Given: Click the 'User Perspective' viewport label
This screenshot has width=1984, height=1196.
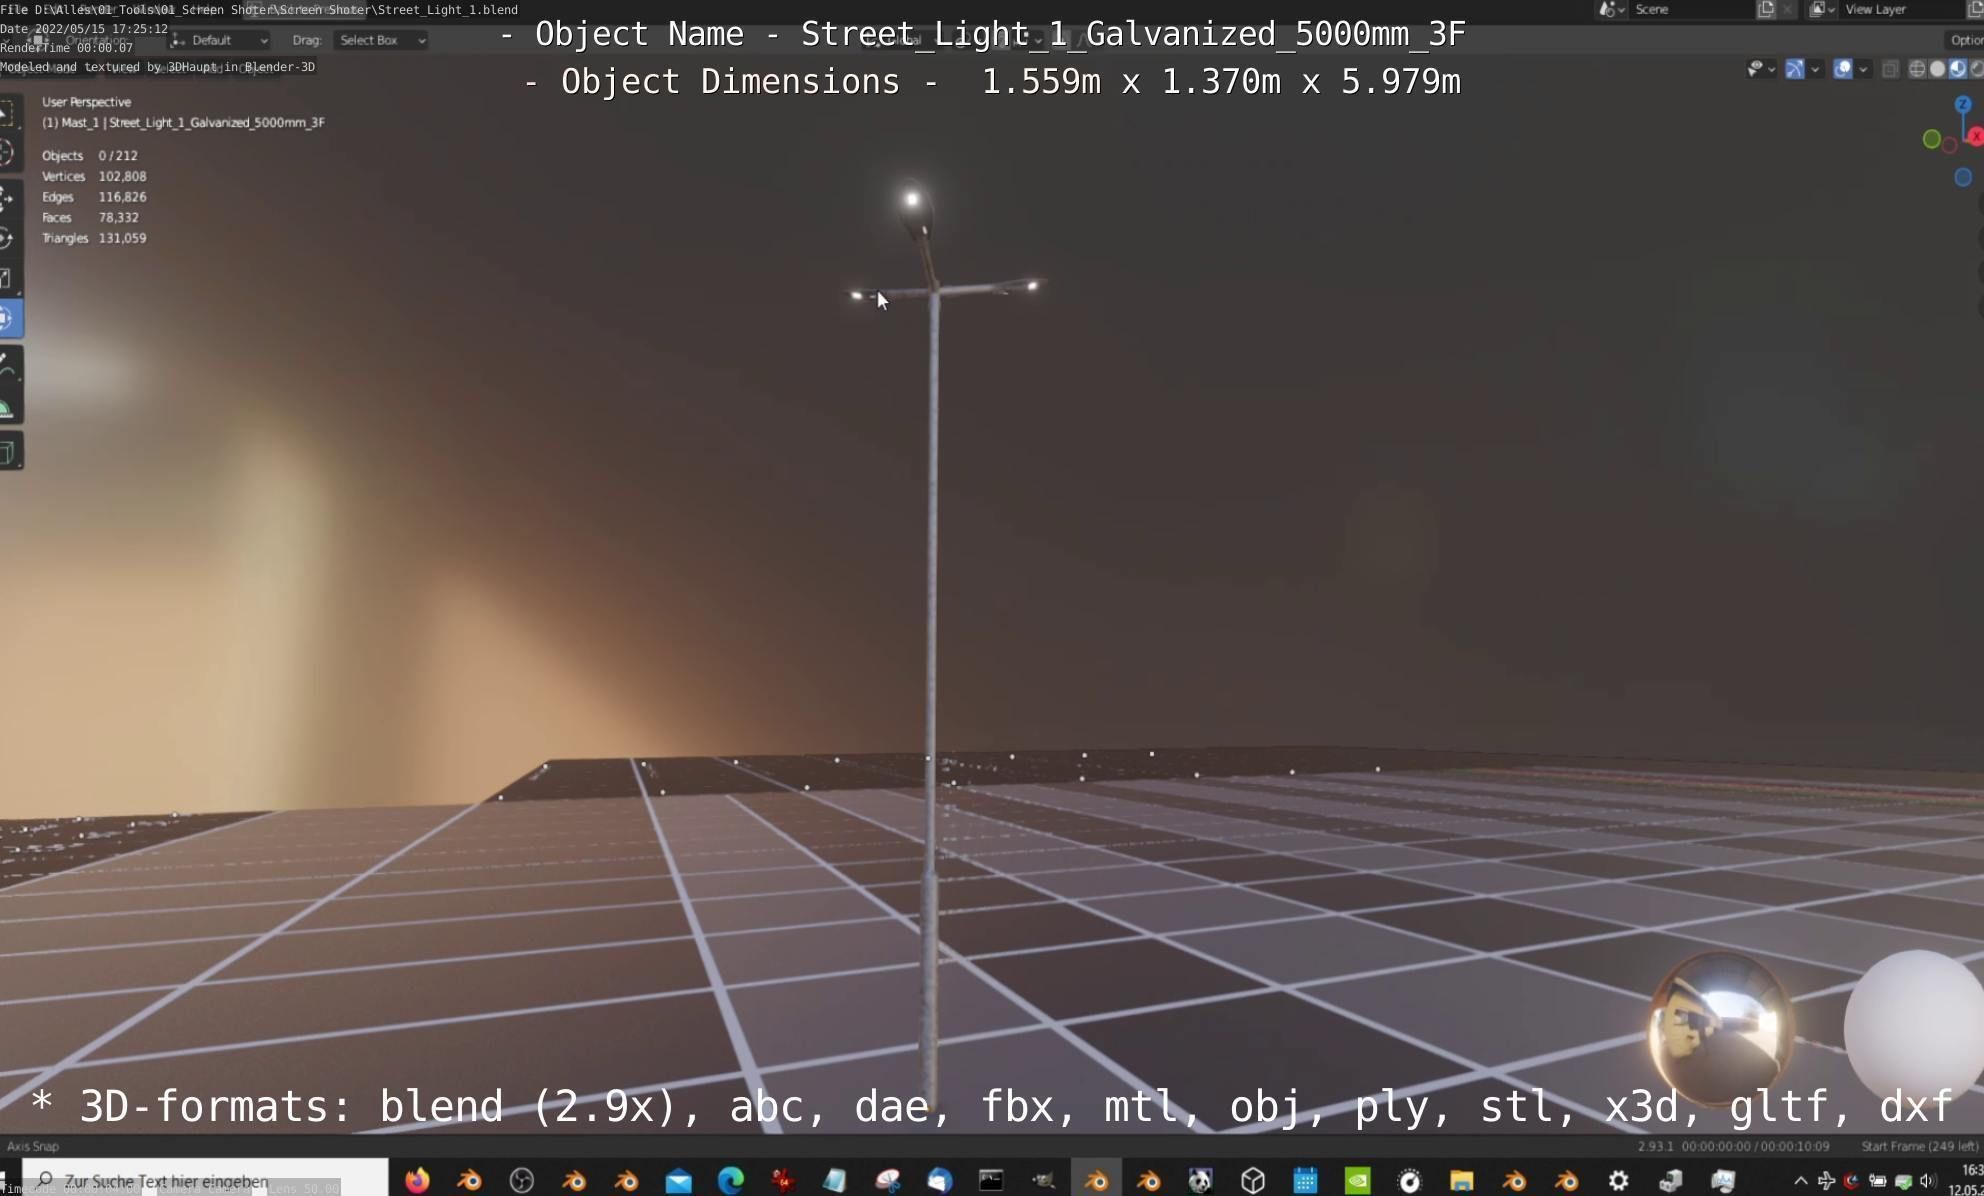Looking at the screenshot, I should [x=86, y=102].
